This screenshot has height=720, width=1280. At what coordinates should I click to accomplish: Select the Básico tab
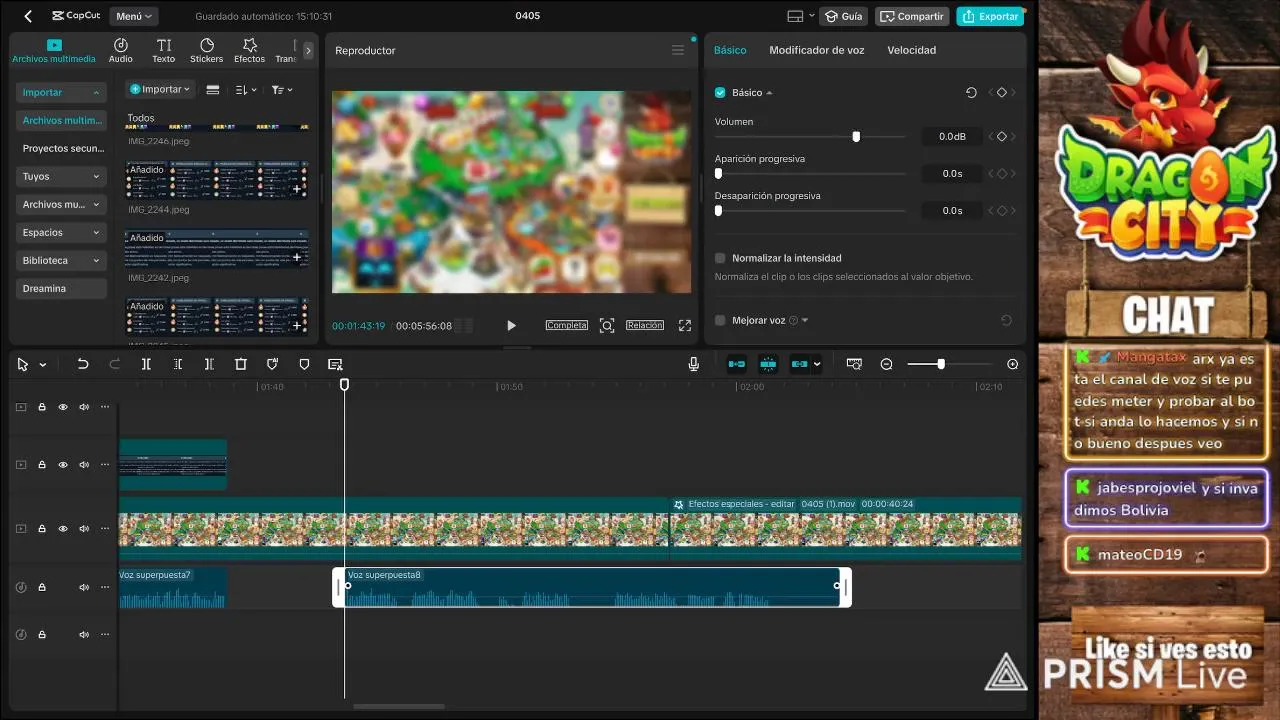point(730,50)
